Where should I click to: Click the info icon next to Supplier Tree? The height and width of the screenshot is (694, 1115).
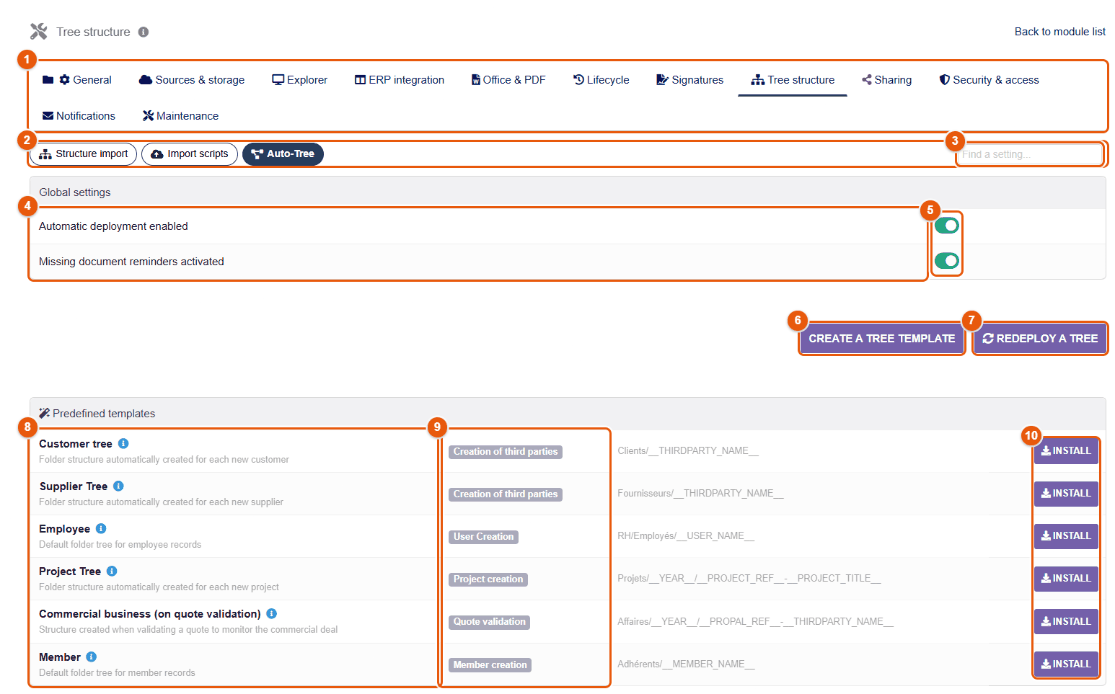[x=118, y=486]
